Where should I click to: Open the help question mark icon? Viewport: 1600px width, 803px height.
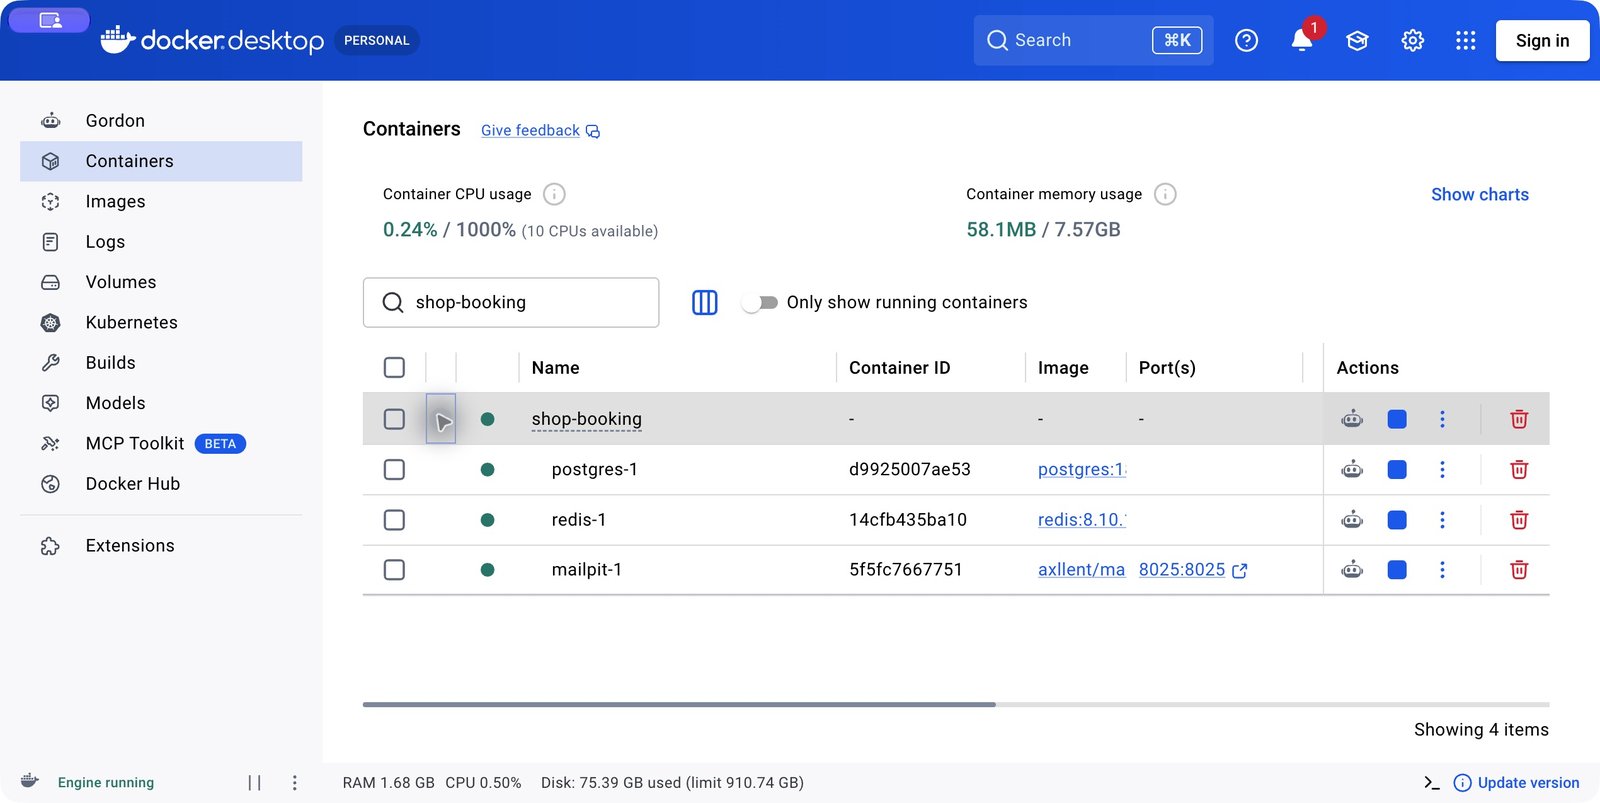[x=1246, y=40]
